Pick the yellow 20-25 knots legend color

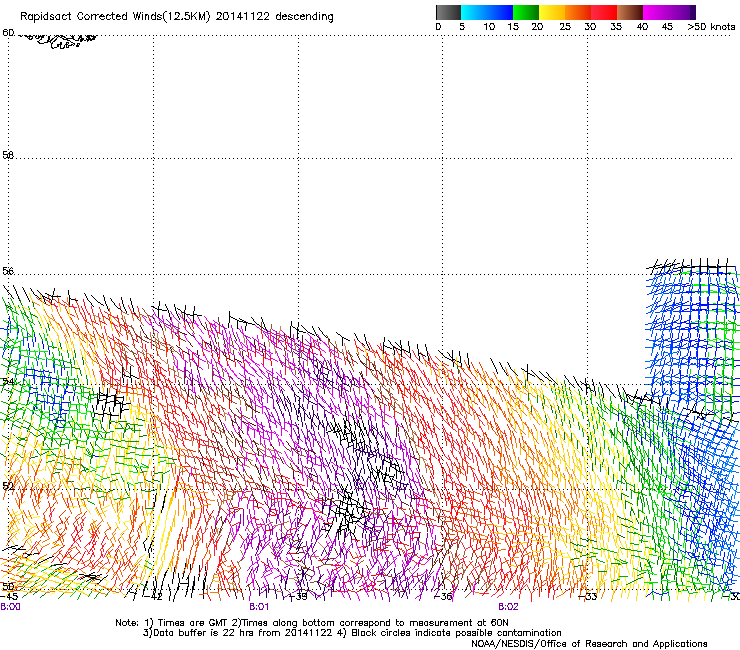pyautogui.click(x=552, y=12)
